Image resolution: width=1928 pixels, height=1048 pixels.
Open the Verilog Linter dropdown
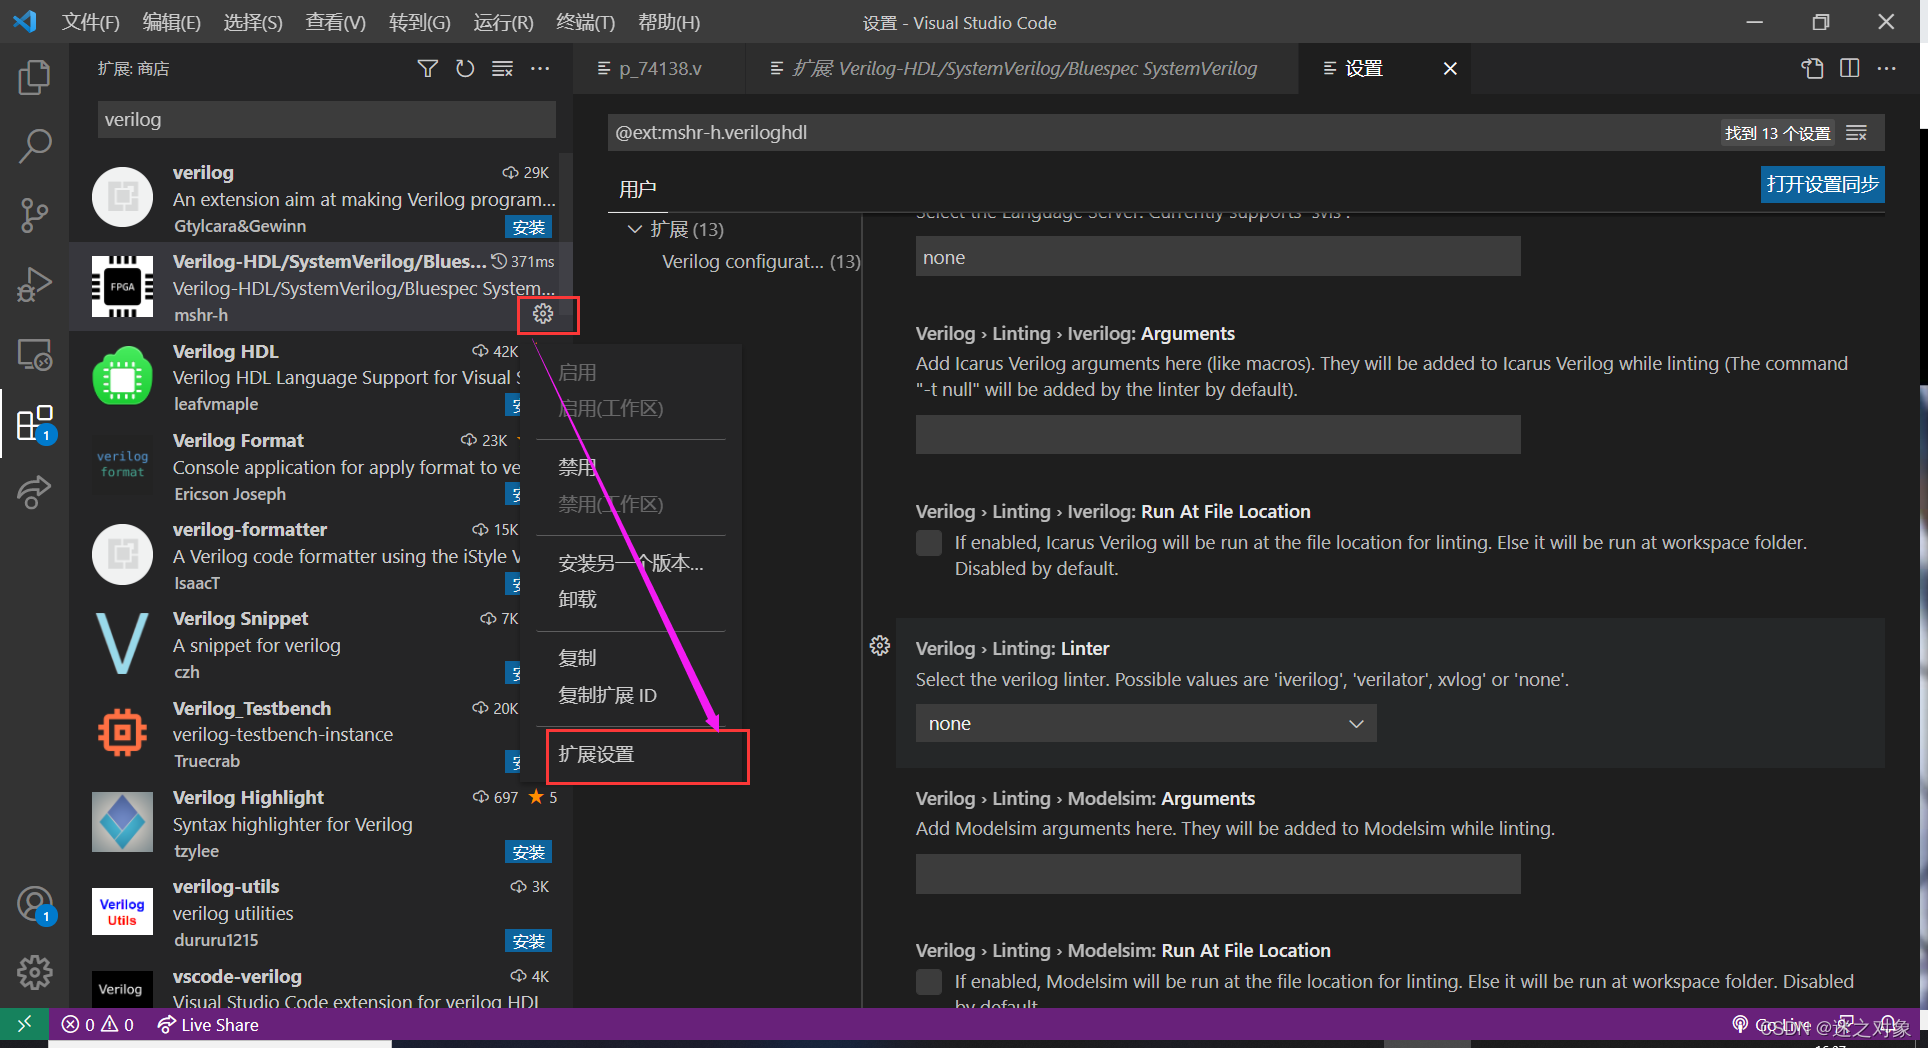(x=1146, y=723)
